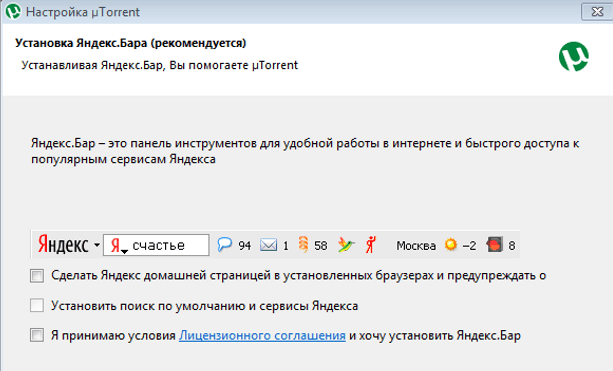Screen dimensions: 613x371
Task: Open the Лицензионного соглашения link
Action: tap(262, 336)
